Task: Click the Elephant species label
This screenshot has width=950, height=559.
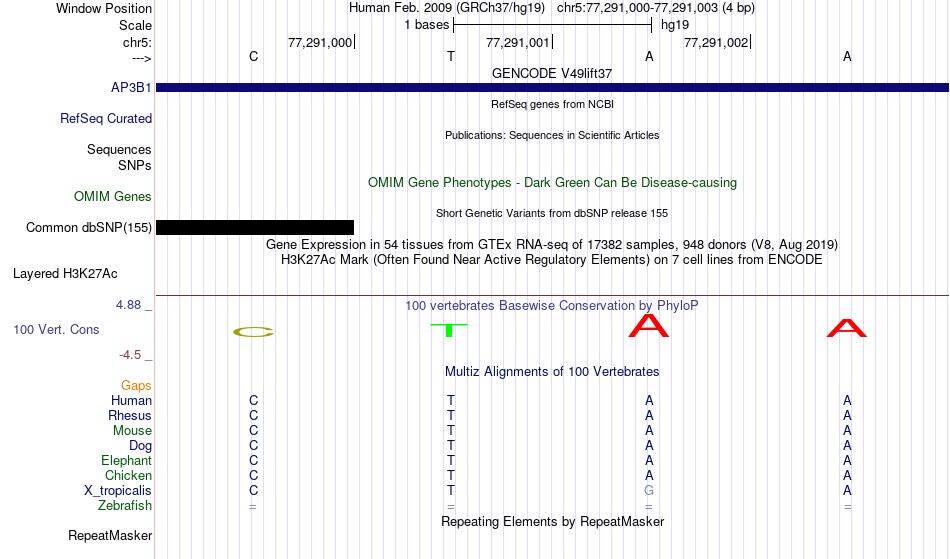Action: 126,460
